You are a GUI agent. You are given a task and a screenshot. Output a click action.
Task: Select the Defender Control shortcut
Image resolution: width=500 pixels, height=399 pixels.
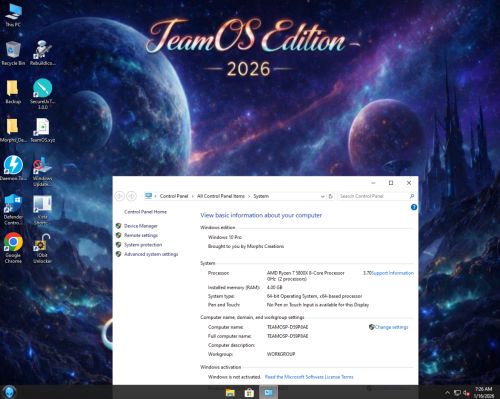click(13, 210)
